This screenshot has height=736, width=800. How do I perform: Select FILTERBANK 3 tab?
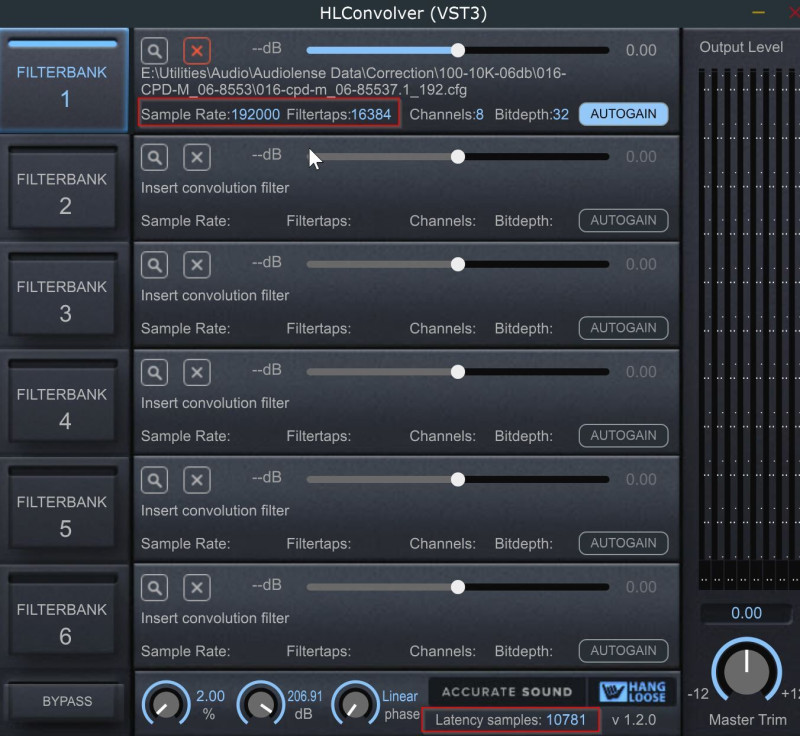[x=62, y=296]
